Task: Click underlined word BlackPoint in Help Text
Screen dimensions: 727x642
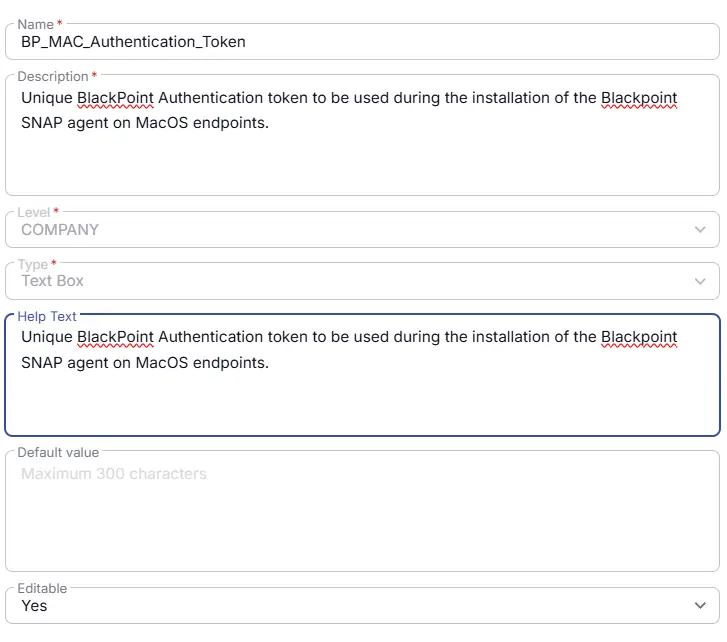Action: pyautogui.click(x=115, y=337)
